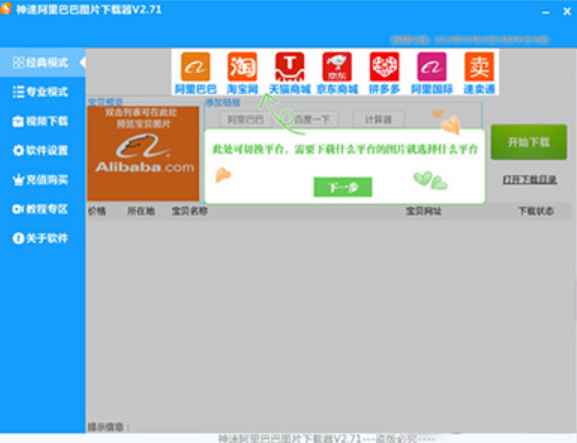Click the 宝贝名称 column header
This screenshot has height=443, width=577.
[x=190, y=211]
